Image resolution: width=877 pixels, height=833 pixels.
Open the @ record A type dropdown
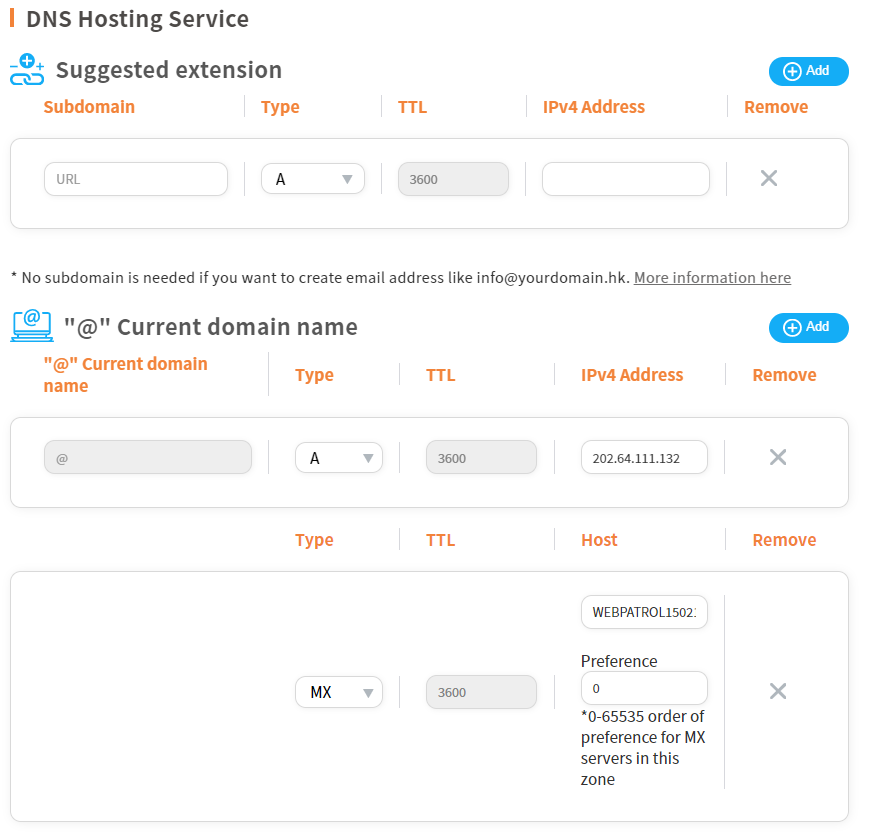(339, 458)
